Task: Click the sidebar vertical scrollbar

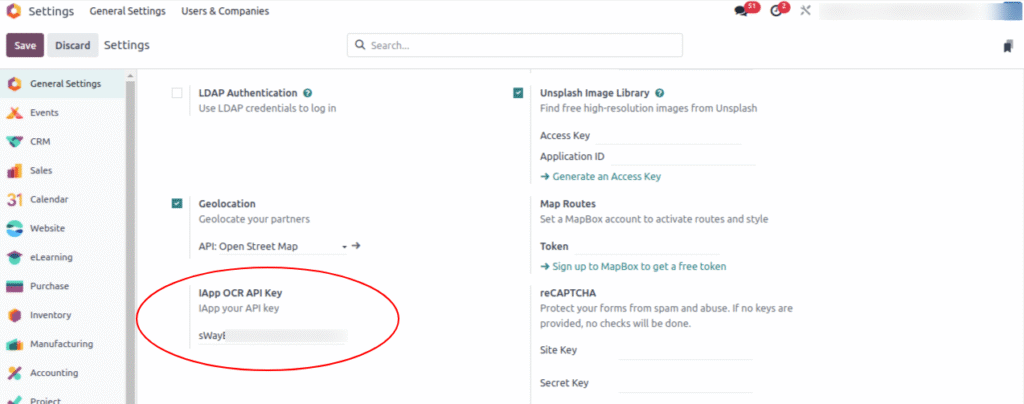Action: pyautogui.click(x=130, y=241)
